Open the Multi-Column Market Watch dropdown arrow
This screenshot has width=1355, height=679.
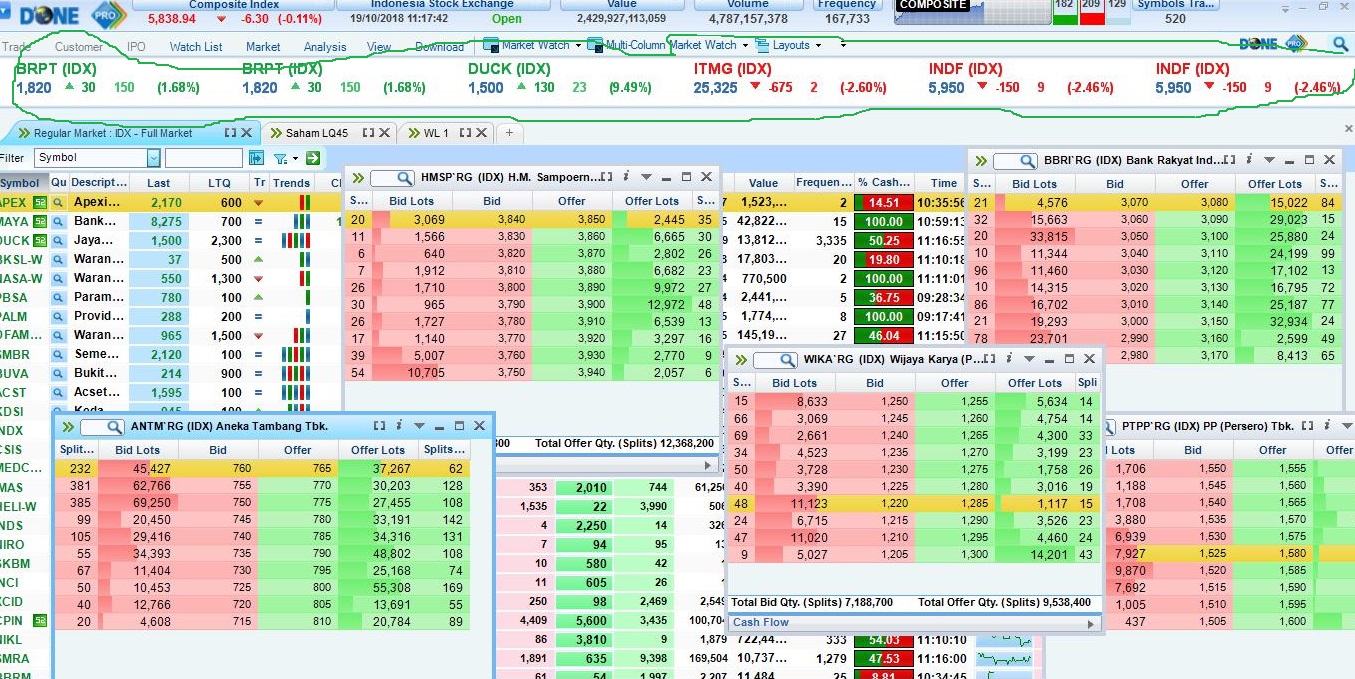click(745, 45)
